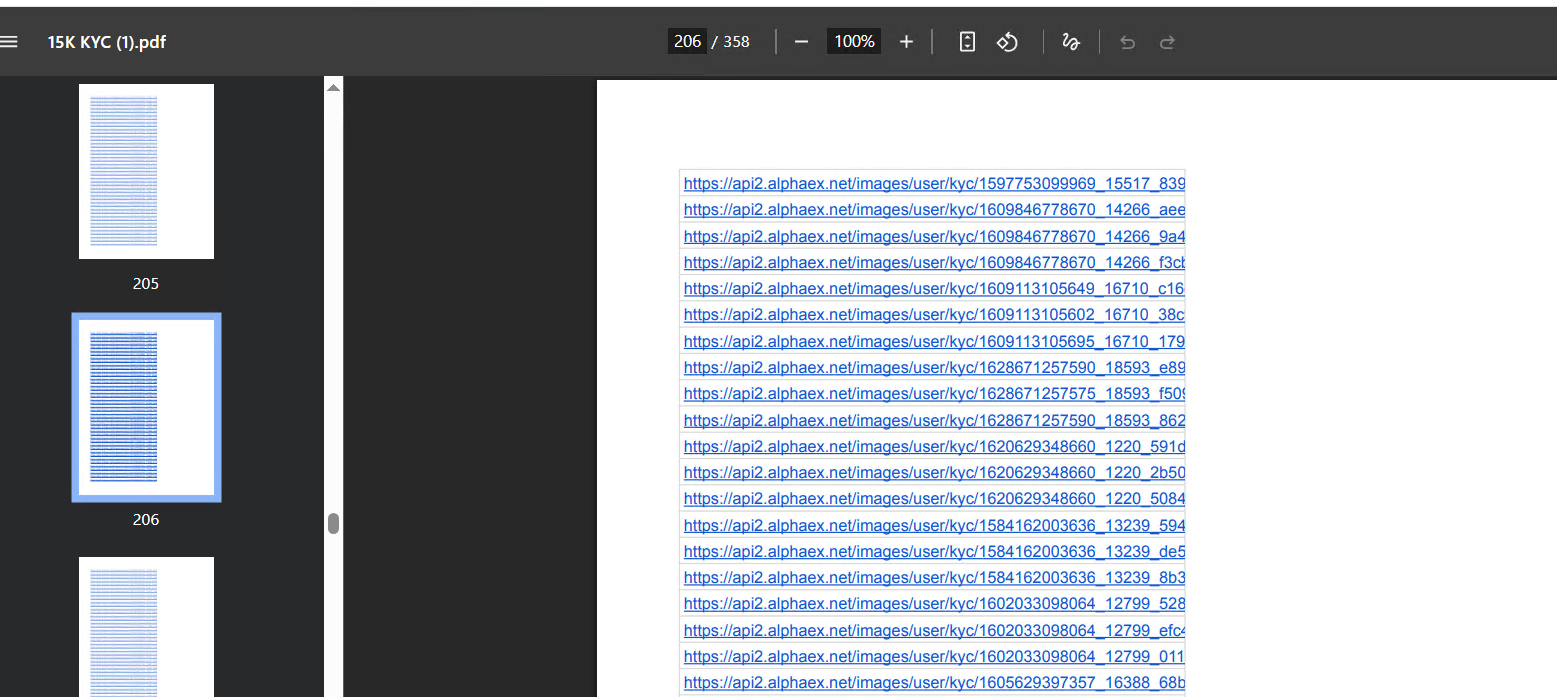The width and height of the screenshot is (1557, 697).
Task: Open the thumbnail below page 206
Action: (146, 626)
